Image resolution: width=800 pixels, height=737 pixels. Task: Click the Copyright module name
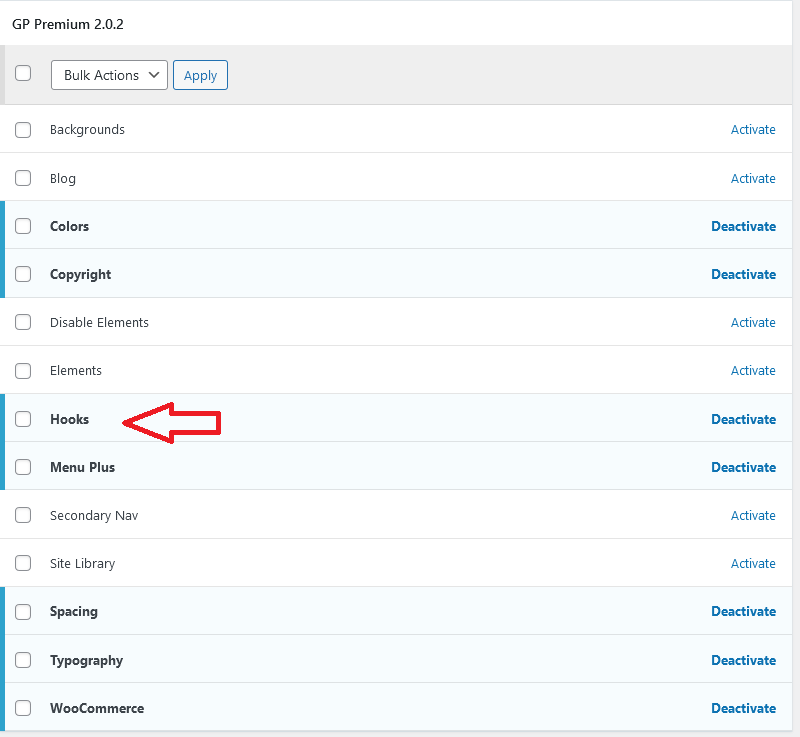click(81, 274)
